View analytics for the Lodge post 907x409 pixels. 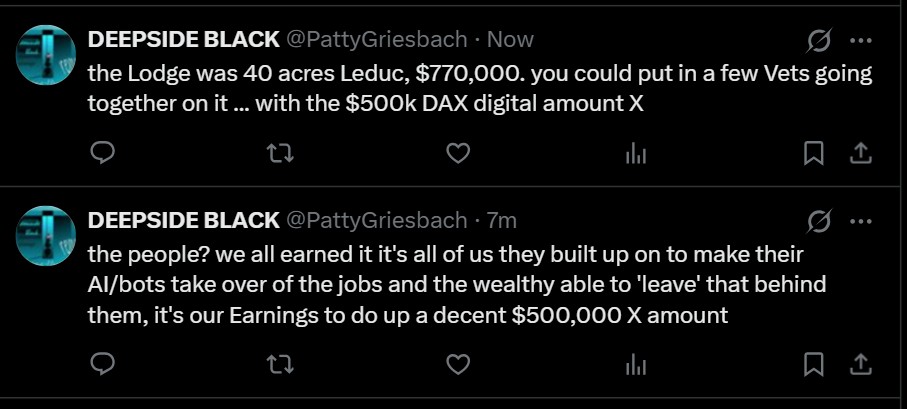point(634,153)
